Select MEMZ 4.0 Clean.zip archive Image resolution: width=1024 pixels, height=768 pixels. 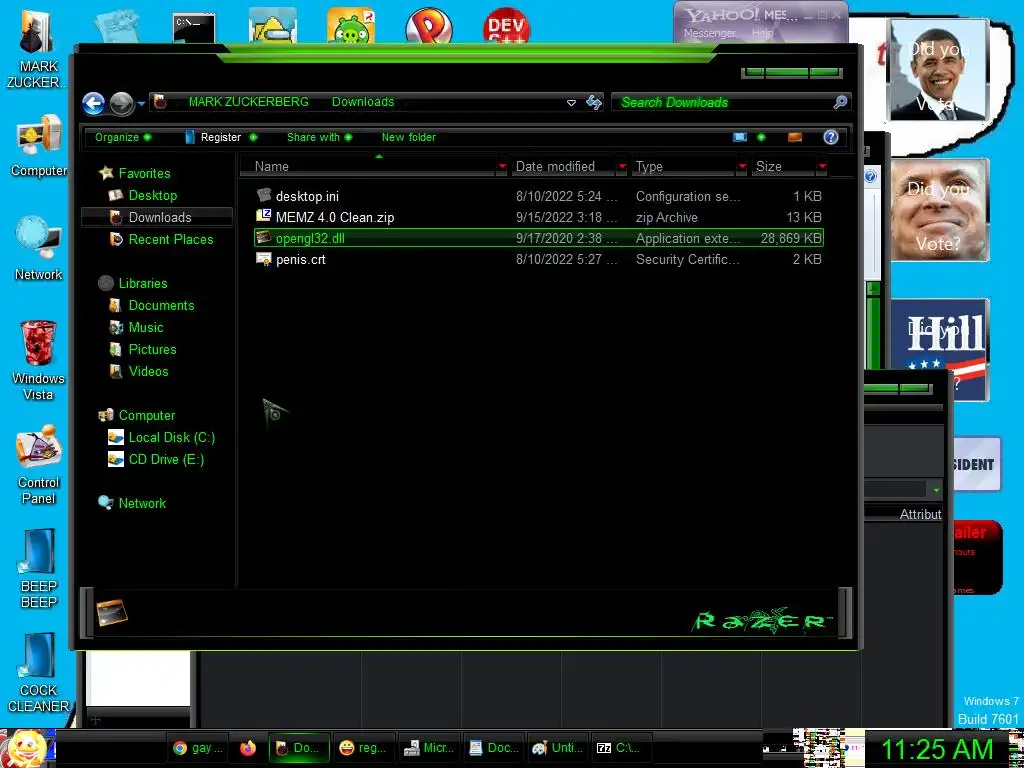[539, 217]
